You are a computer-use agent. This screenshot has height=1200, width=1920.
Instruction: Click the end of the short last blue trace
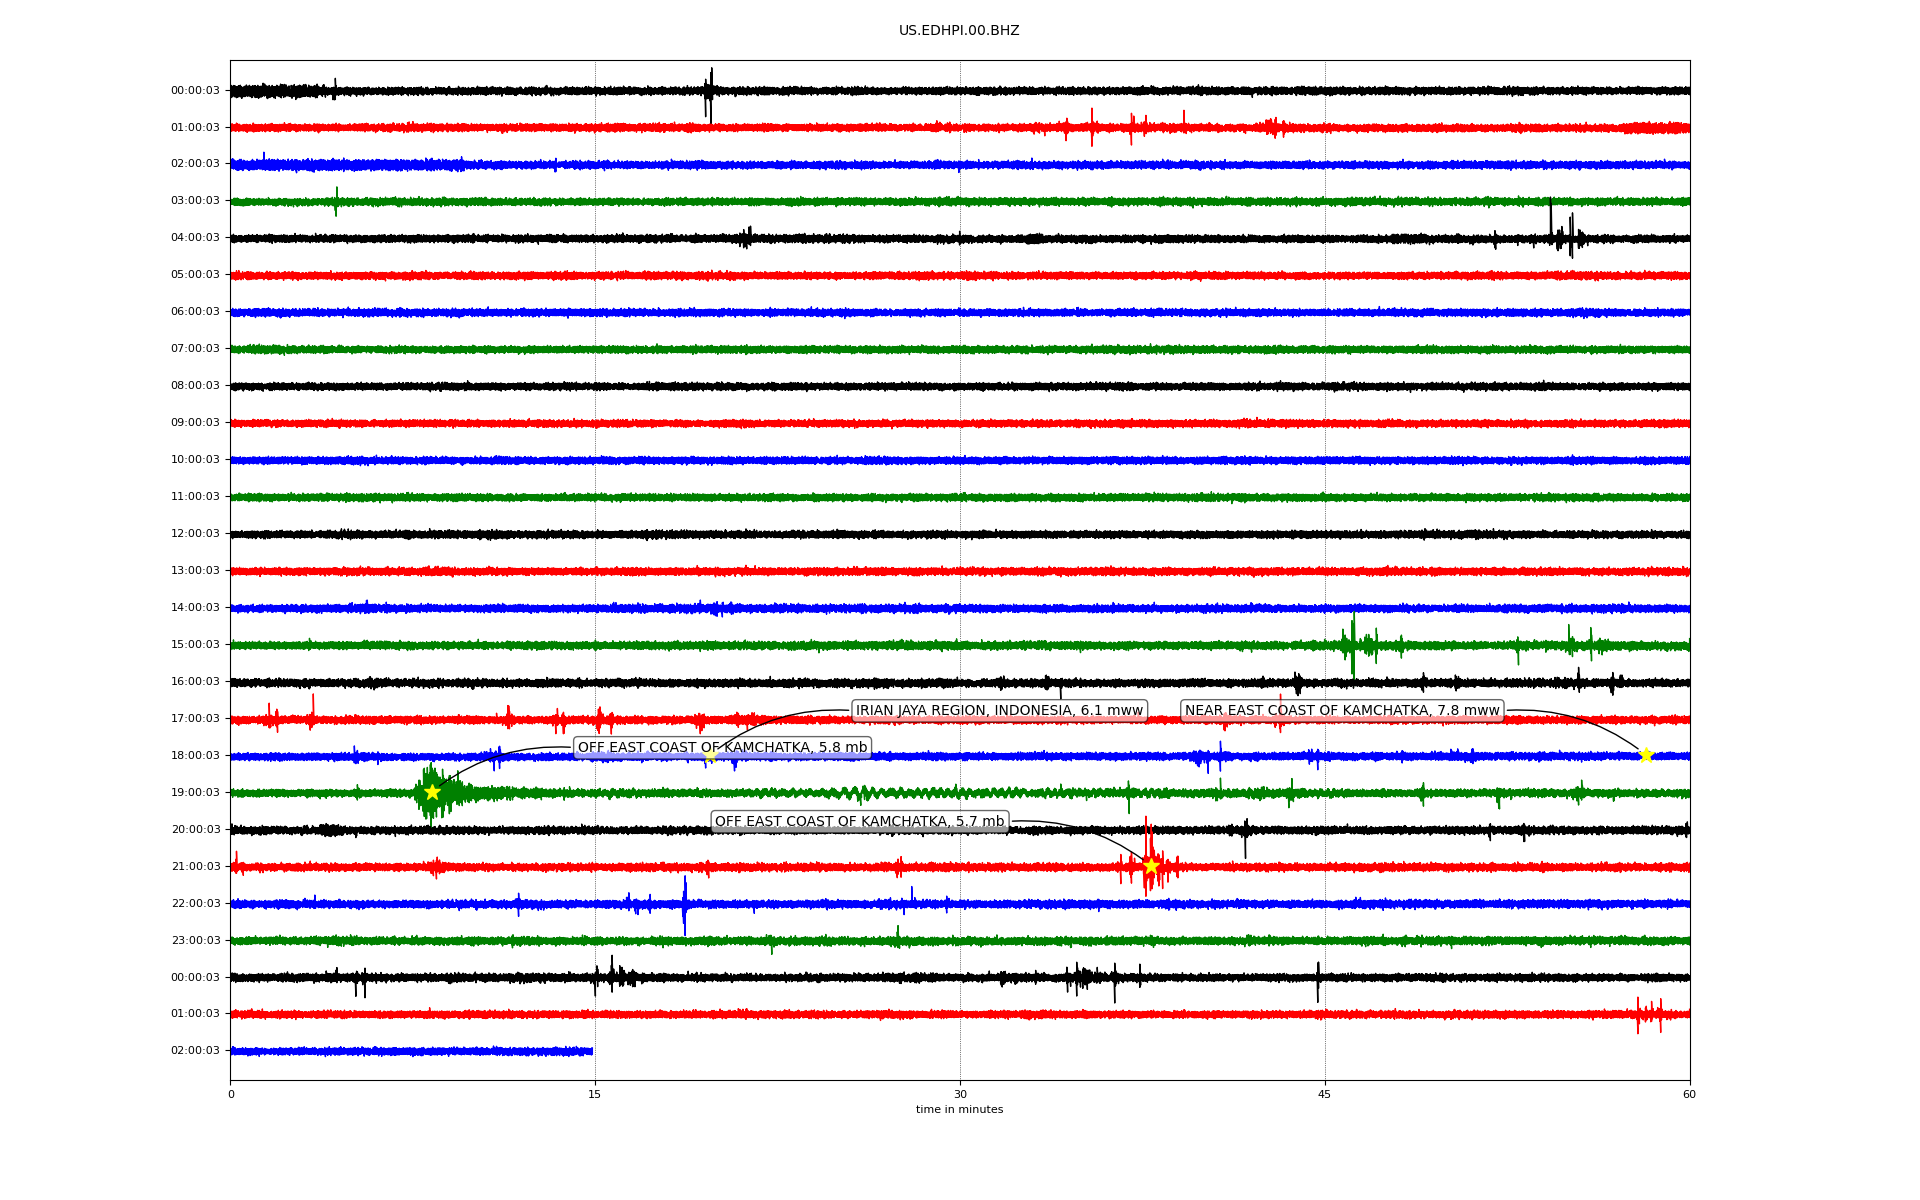(591, 1051)
